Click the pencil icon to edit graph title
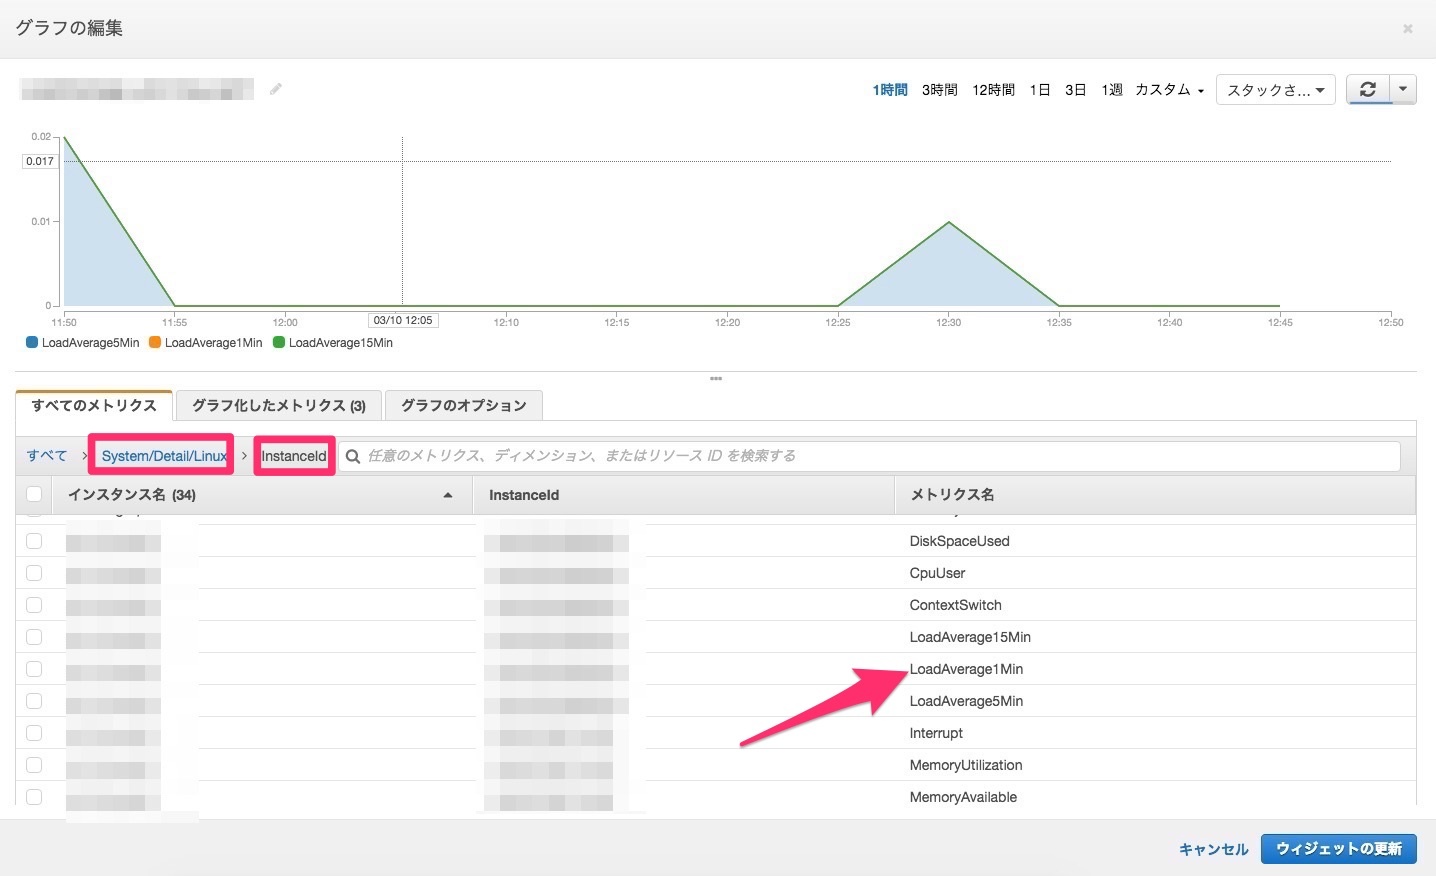 (275, 89)
